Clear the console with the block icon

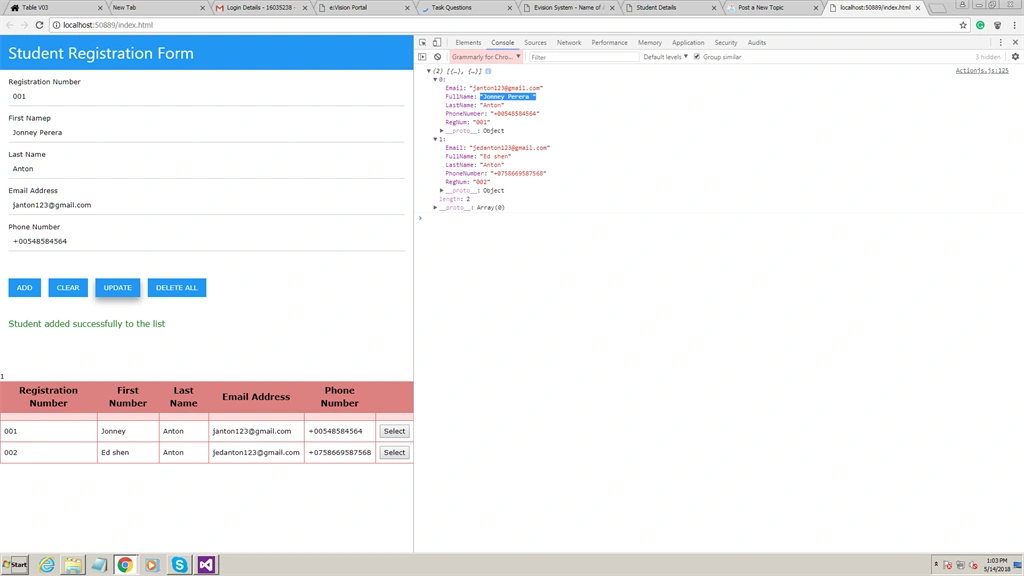coord(438,57)
